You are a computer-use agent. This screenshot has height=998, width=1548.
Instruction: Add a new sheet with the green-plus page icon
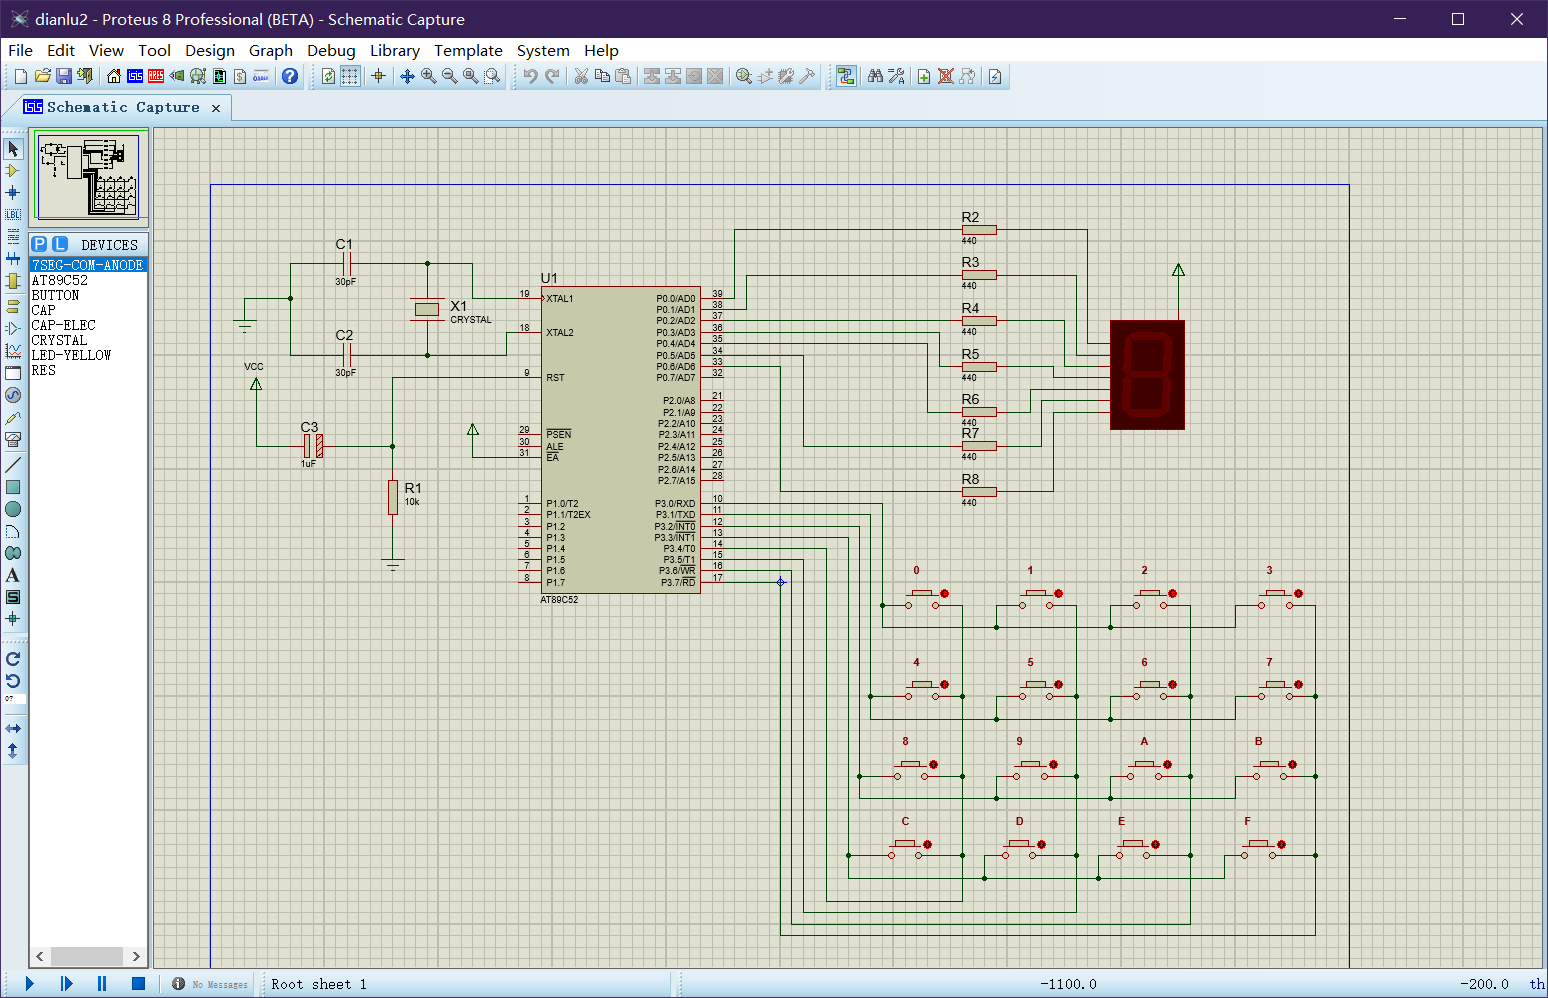click(x=924, y=76)
